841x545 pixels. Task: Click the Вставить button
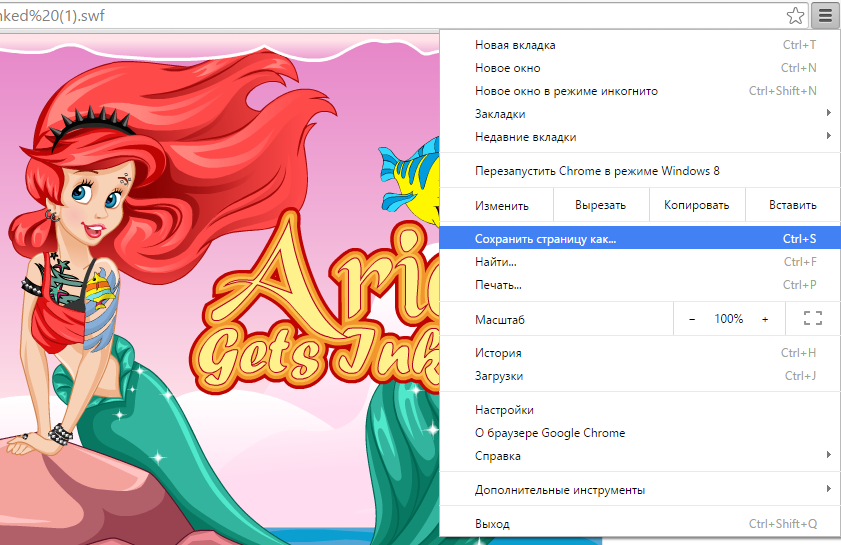click(793, 205)
